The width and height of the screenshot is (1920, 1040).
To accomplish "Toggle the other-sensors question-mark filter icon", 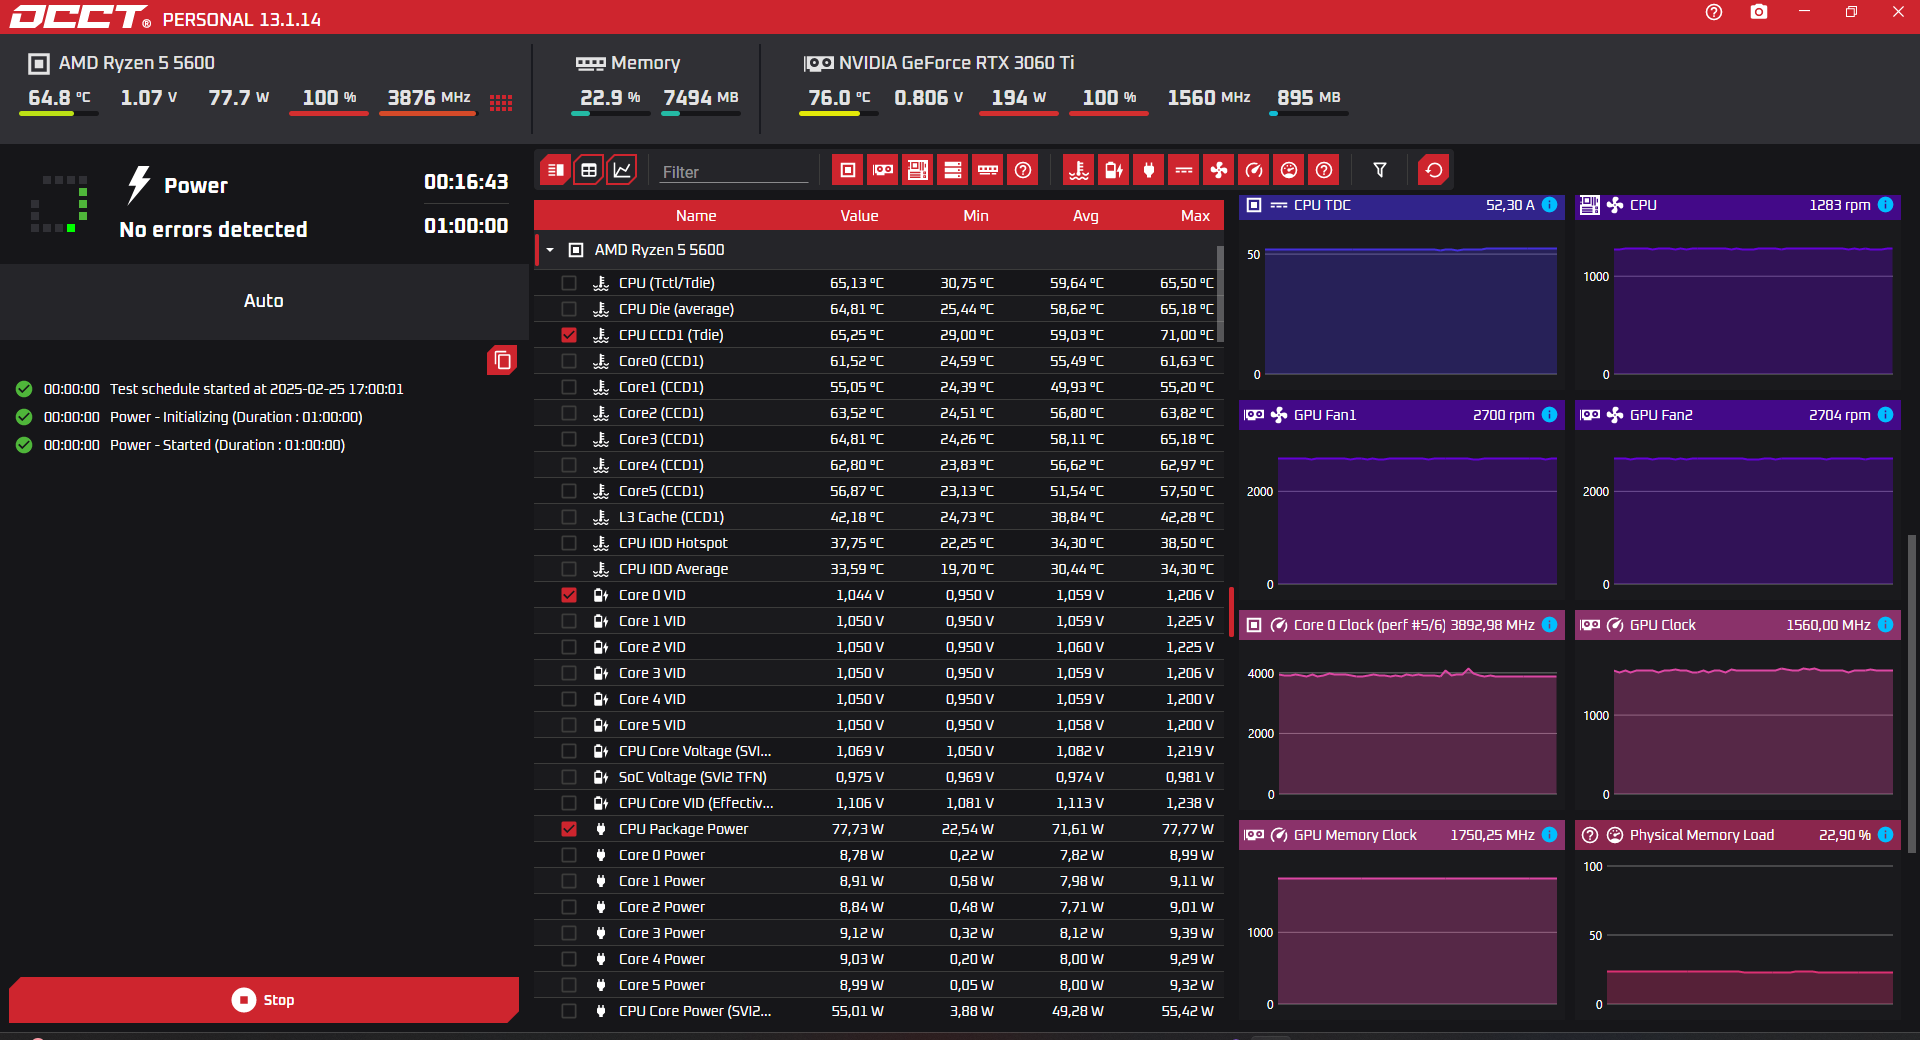I will click(x=1324, y=170).
